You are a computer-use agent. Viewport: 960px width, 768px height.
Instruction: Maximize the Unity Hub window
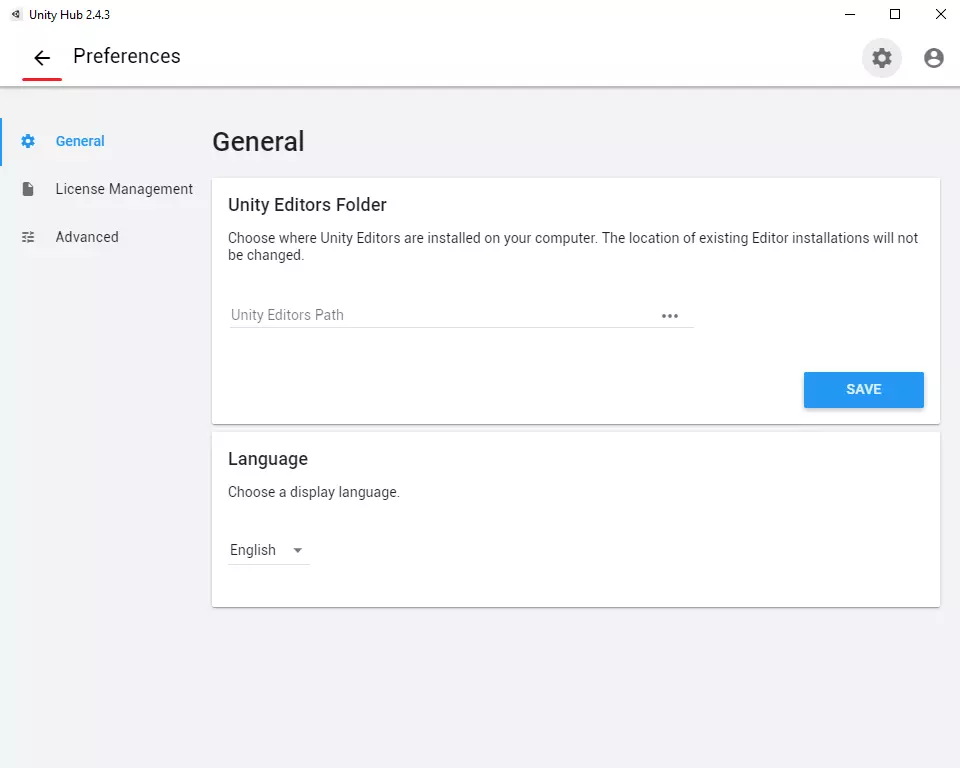coord(895,14)
